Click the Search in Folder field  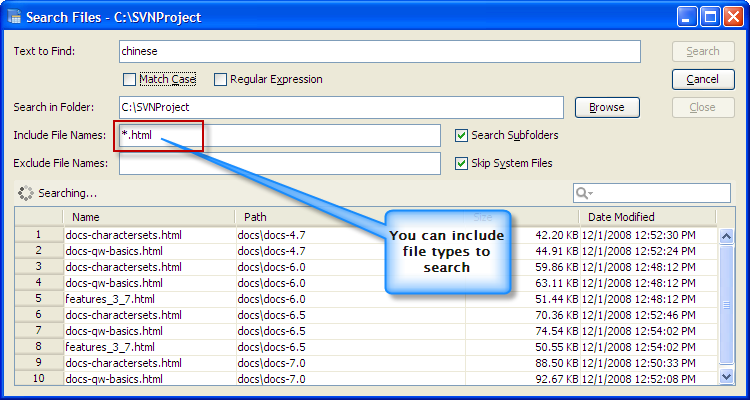coord(341,107)
